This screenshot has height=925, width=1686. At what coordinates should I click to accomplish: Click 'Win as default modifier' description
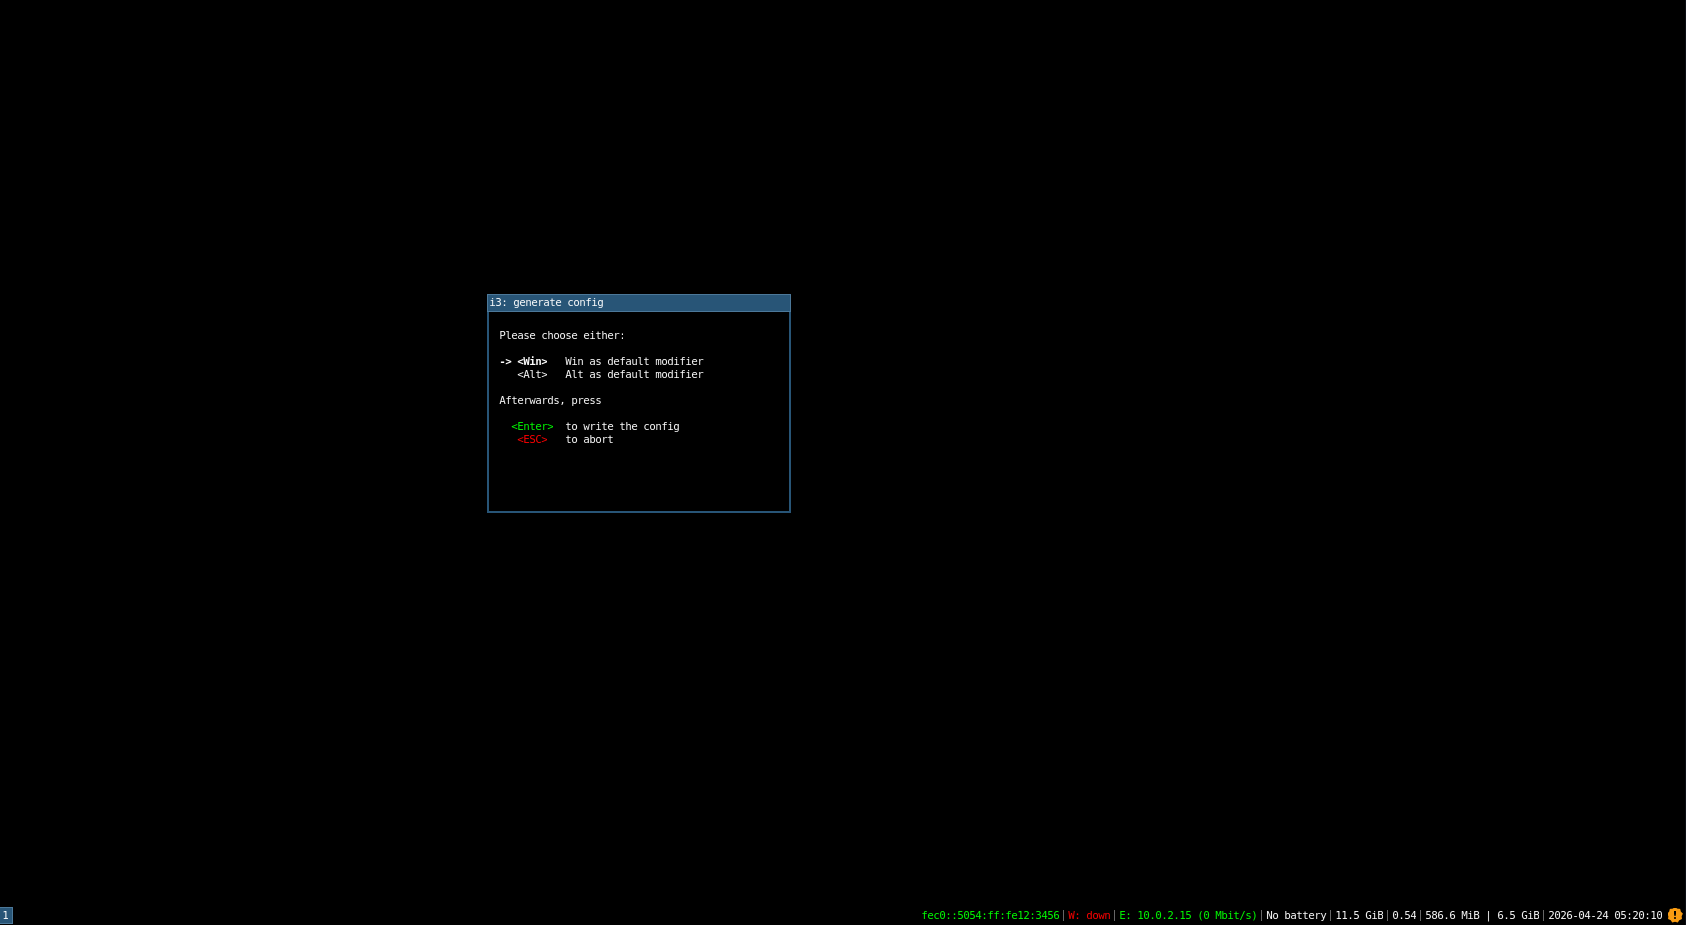coord(634,362)
